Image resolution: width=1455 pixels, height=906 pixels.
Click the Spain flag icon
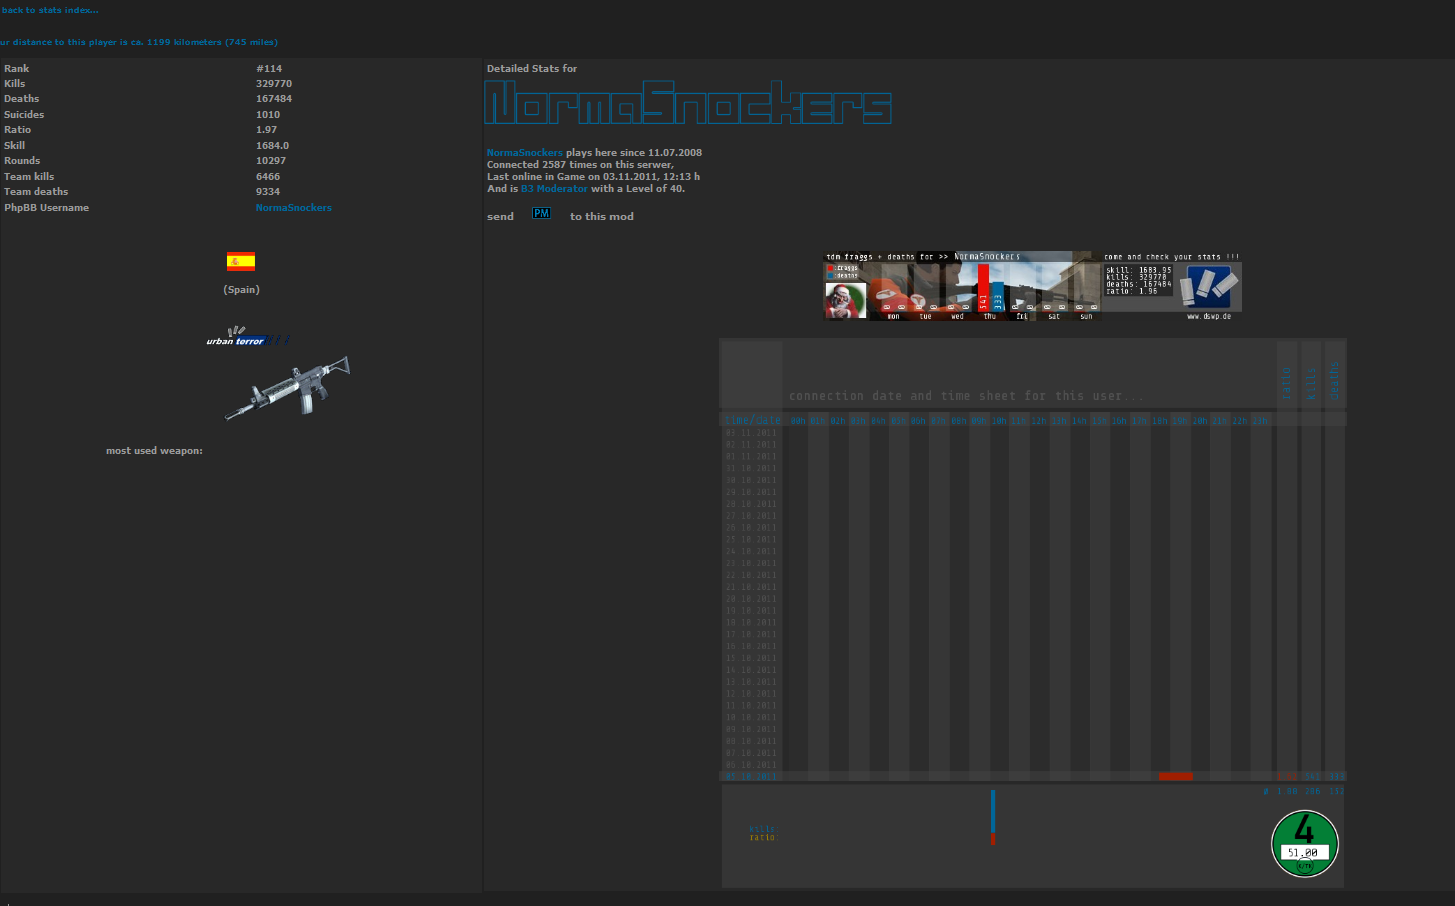[241, 262]
